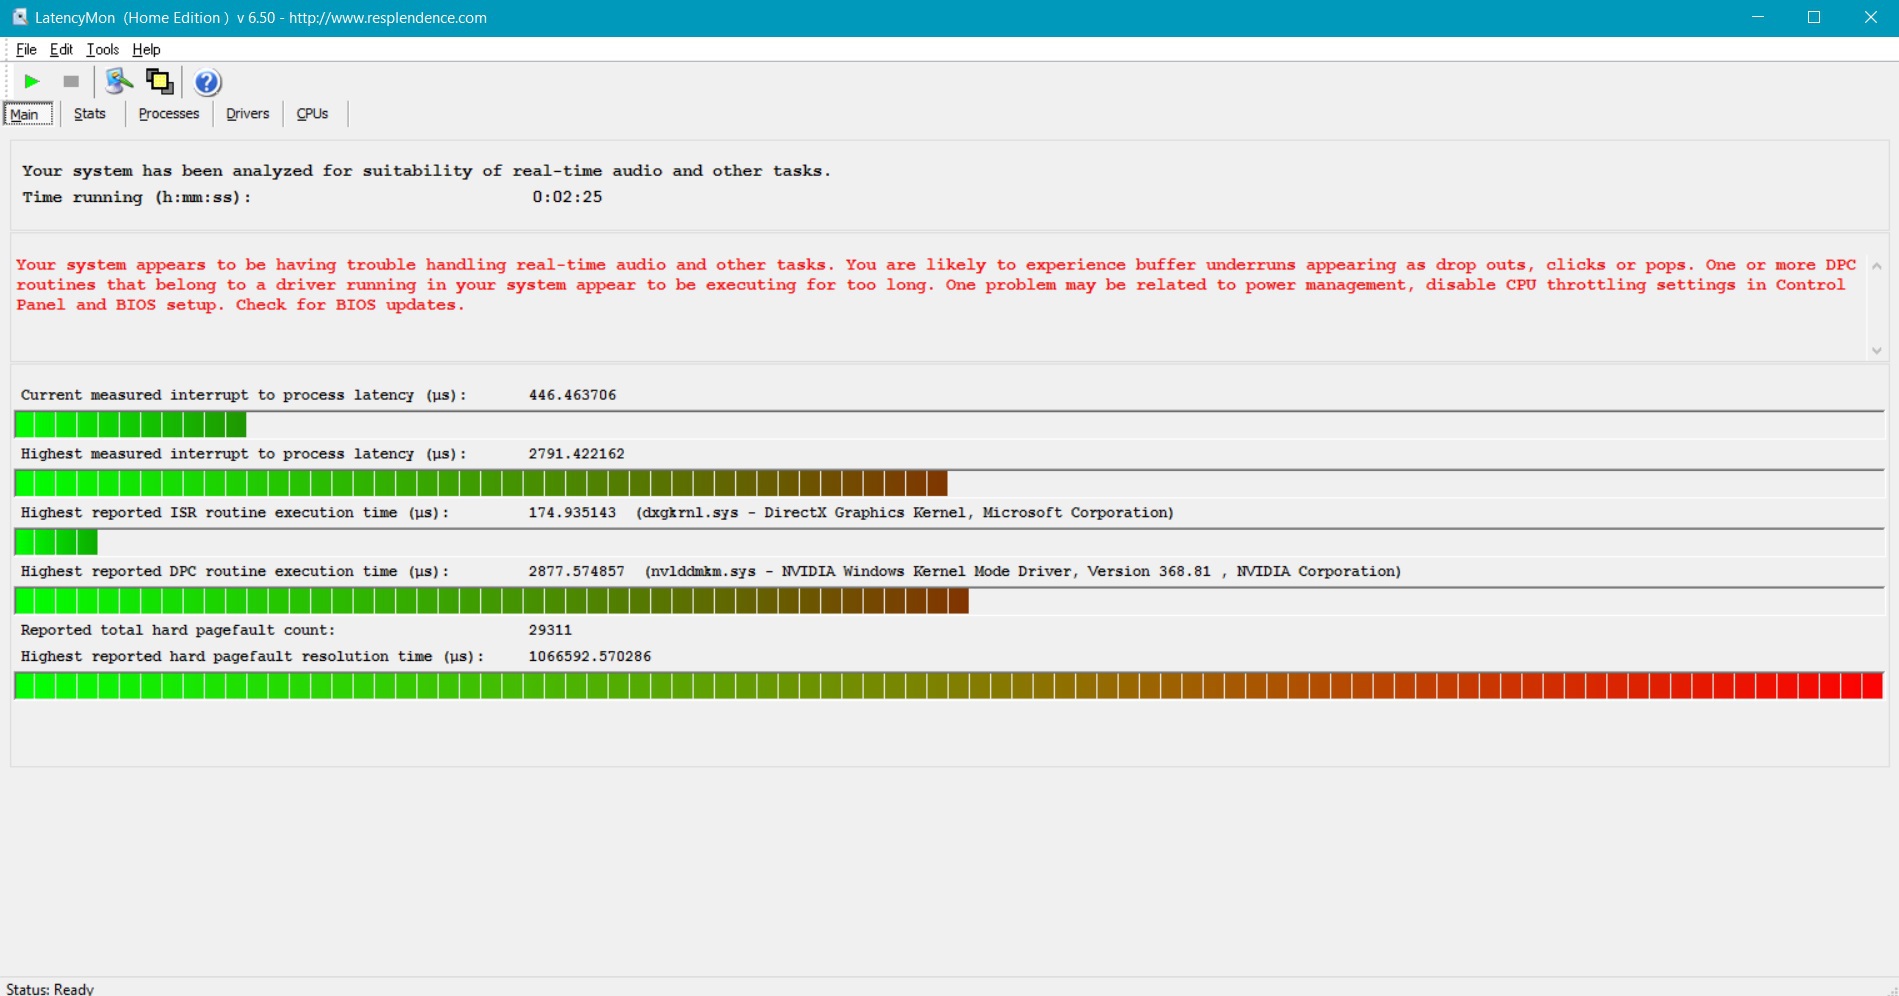The width and height of the screenshot is (1899, 996).
Task: Click the grey stop monitor button
Action: [x=71, y=82]
